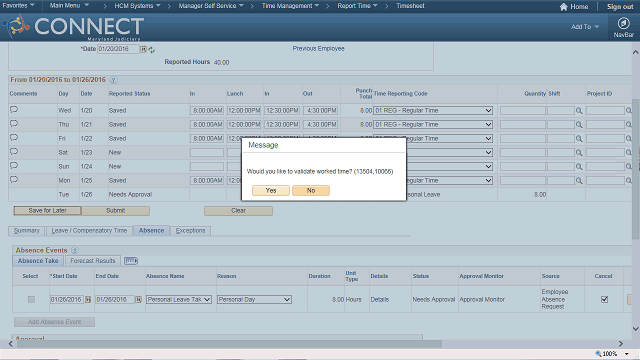The image size is (640, 360).
Task: Open the Approval Monitor link
Action: (482, 300)
